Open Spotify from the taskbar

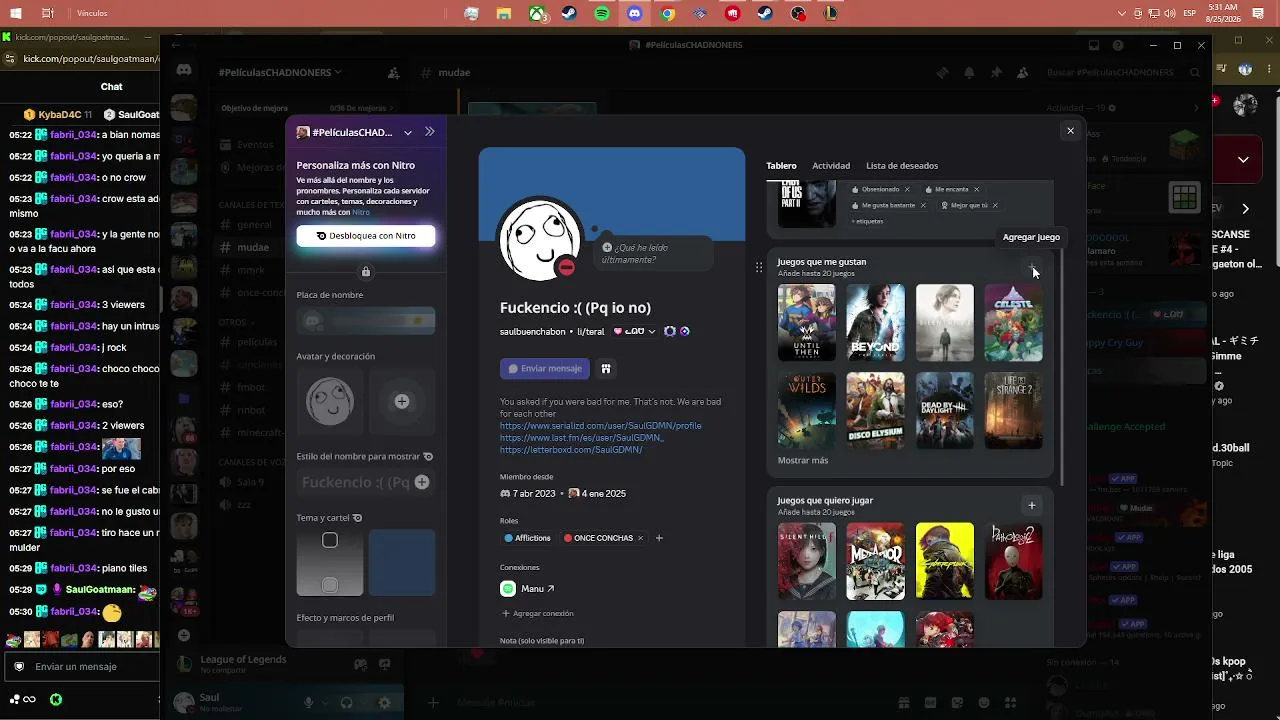602,14
